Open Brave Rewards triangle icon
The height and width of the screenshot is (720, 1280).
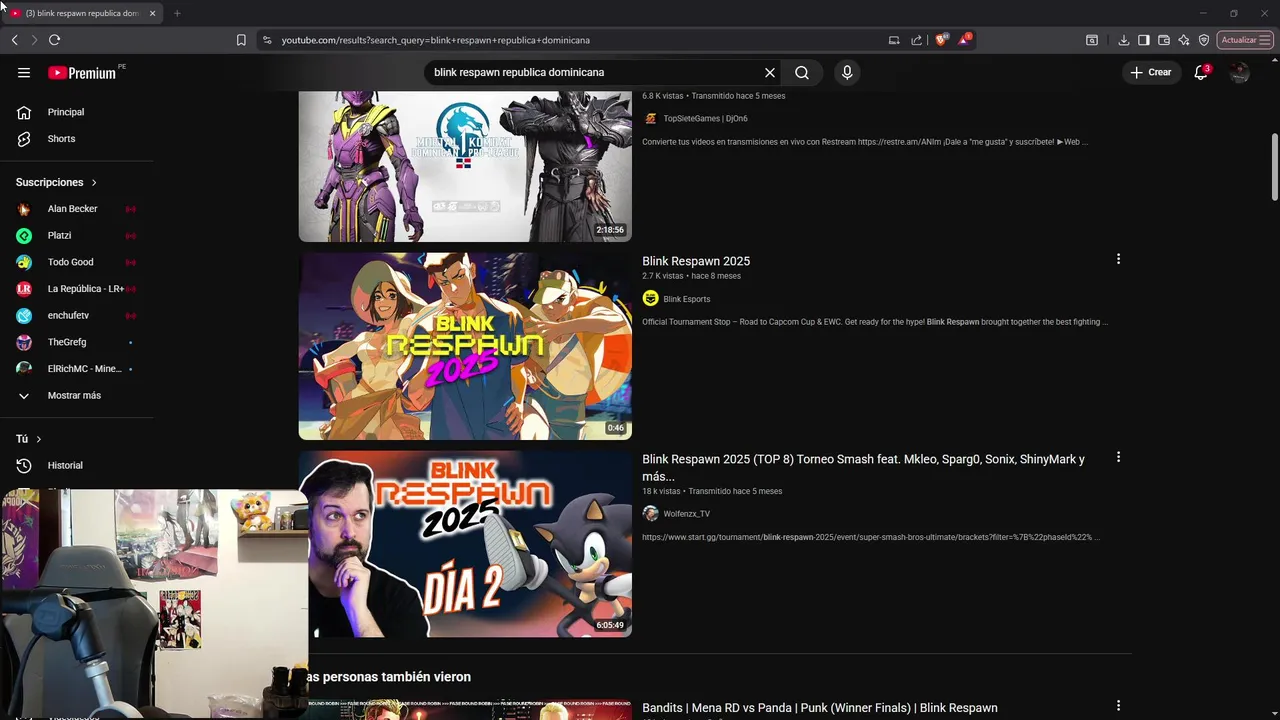click(x=964, y=40)
